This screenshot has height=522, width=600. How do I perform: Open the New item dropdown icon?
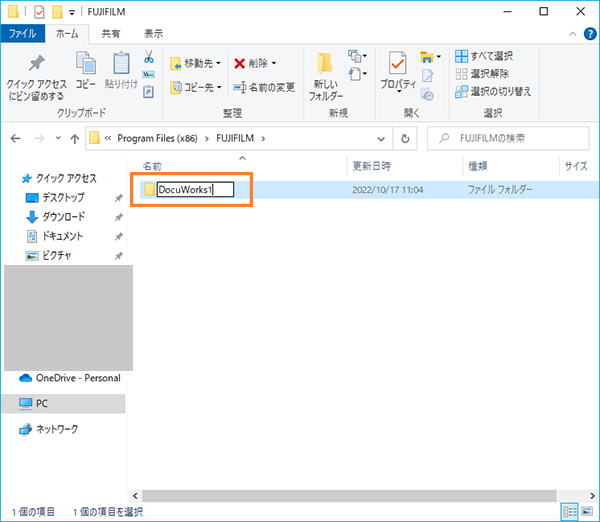(x=357, y=56)
